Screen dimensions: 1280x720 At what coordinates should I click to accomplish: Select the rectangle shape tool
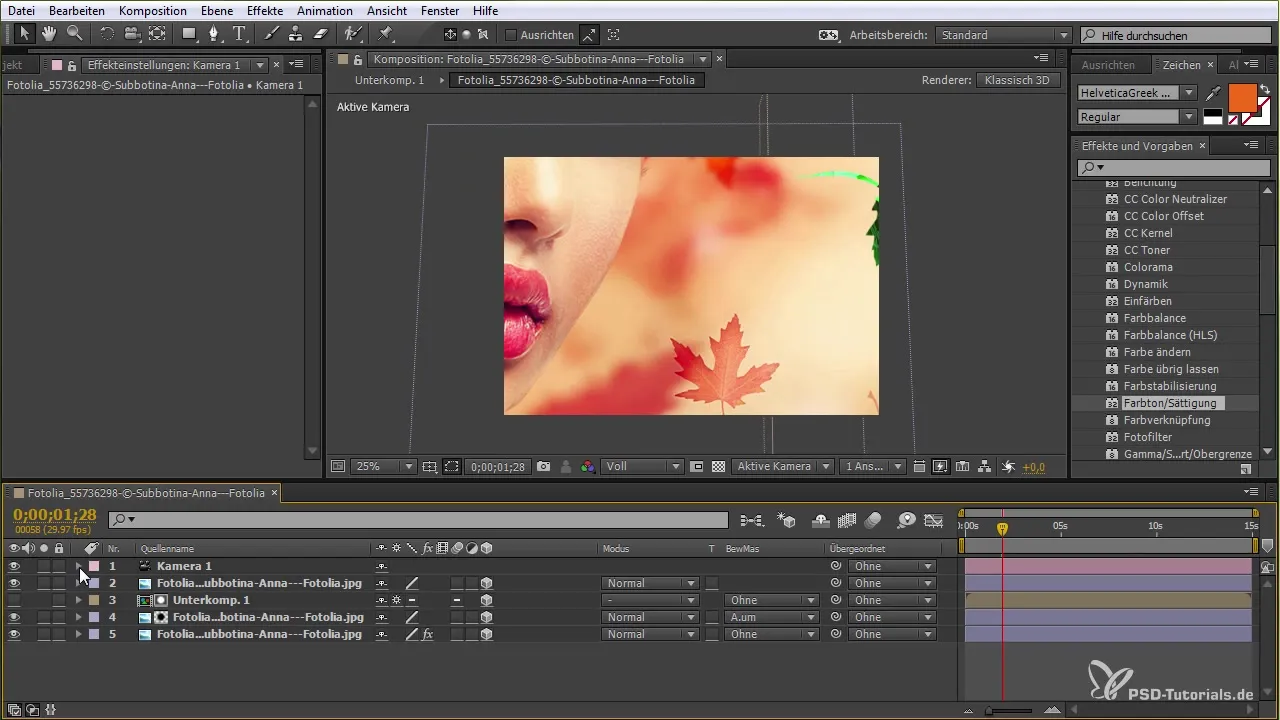188,34
